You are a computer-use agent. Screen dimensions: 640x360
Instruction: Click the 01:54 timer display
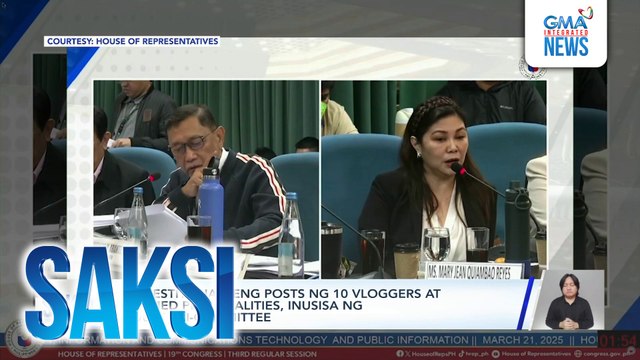click(x=618, y=341)
